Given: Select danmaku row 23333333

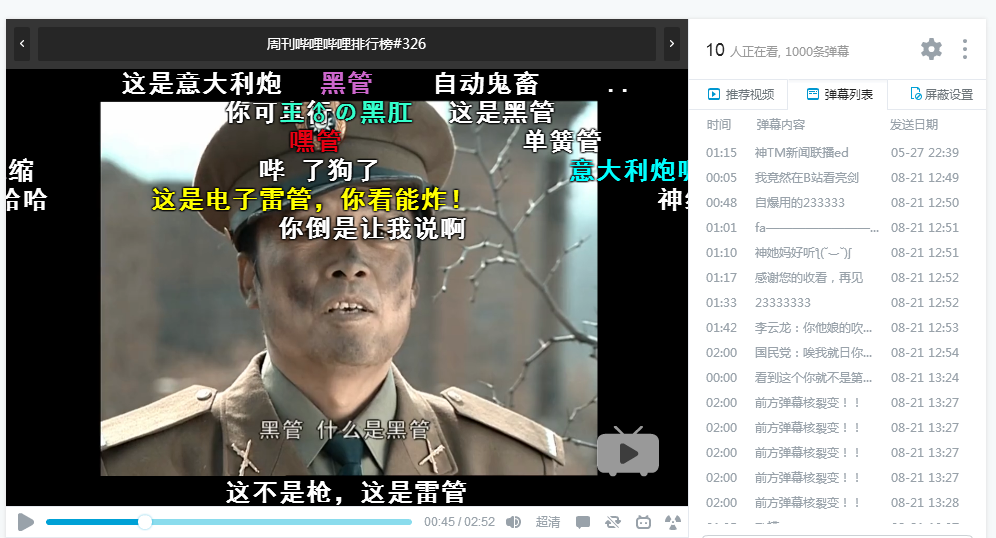Looking at the screenshot, I should pyautogui.click(x=832, y=302).
